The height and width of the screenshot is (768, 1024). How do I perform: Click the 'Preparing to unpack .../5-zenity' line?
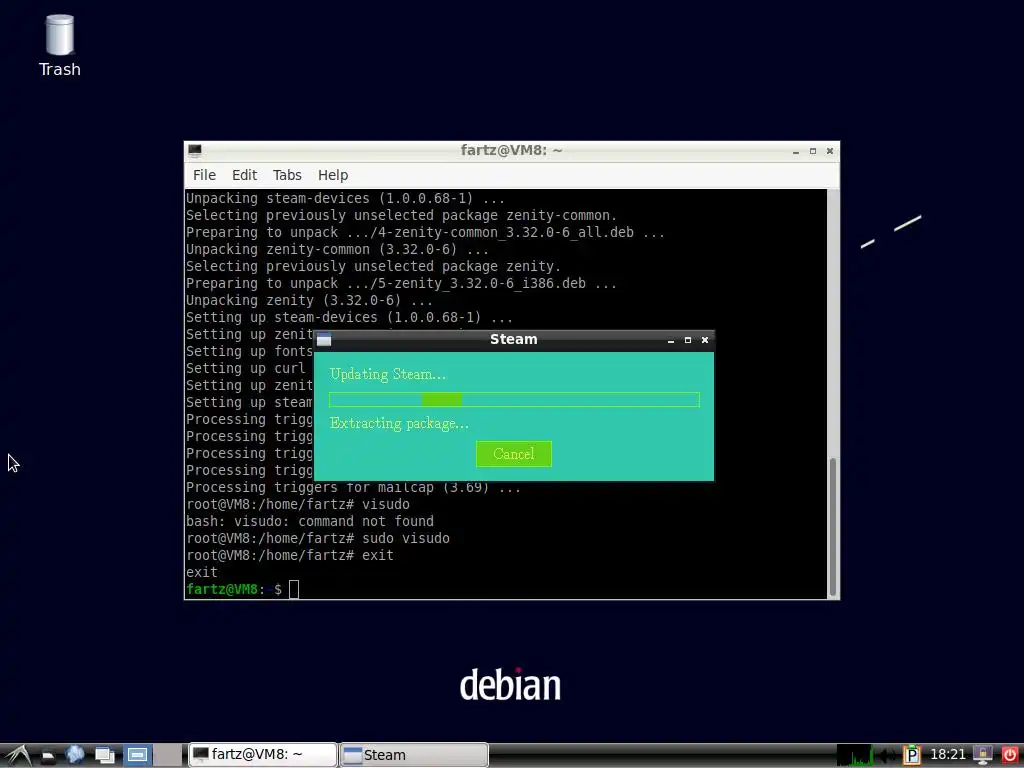coord(402,283)
